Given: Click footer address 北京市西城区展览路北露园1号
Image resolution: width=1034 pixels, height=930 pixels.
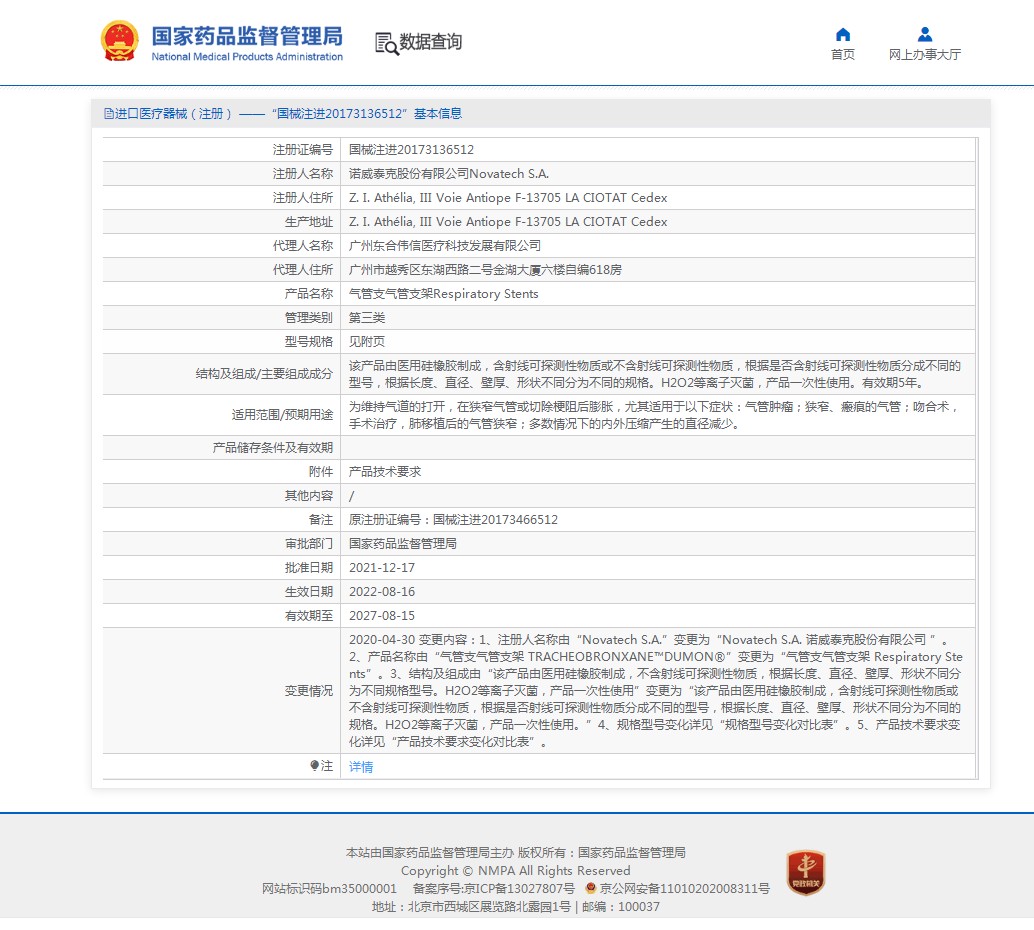Looking at the screenshot, I should [489, 906].
